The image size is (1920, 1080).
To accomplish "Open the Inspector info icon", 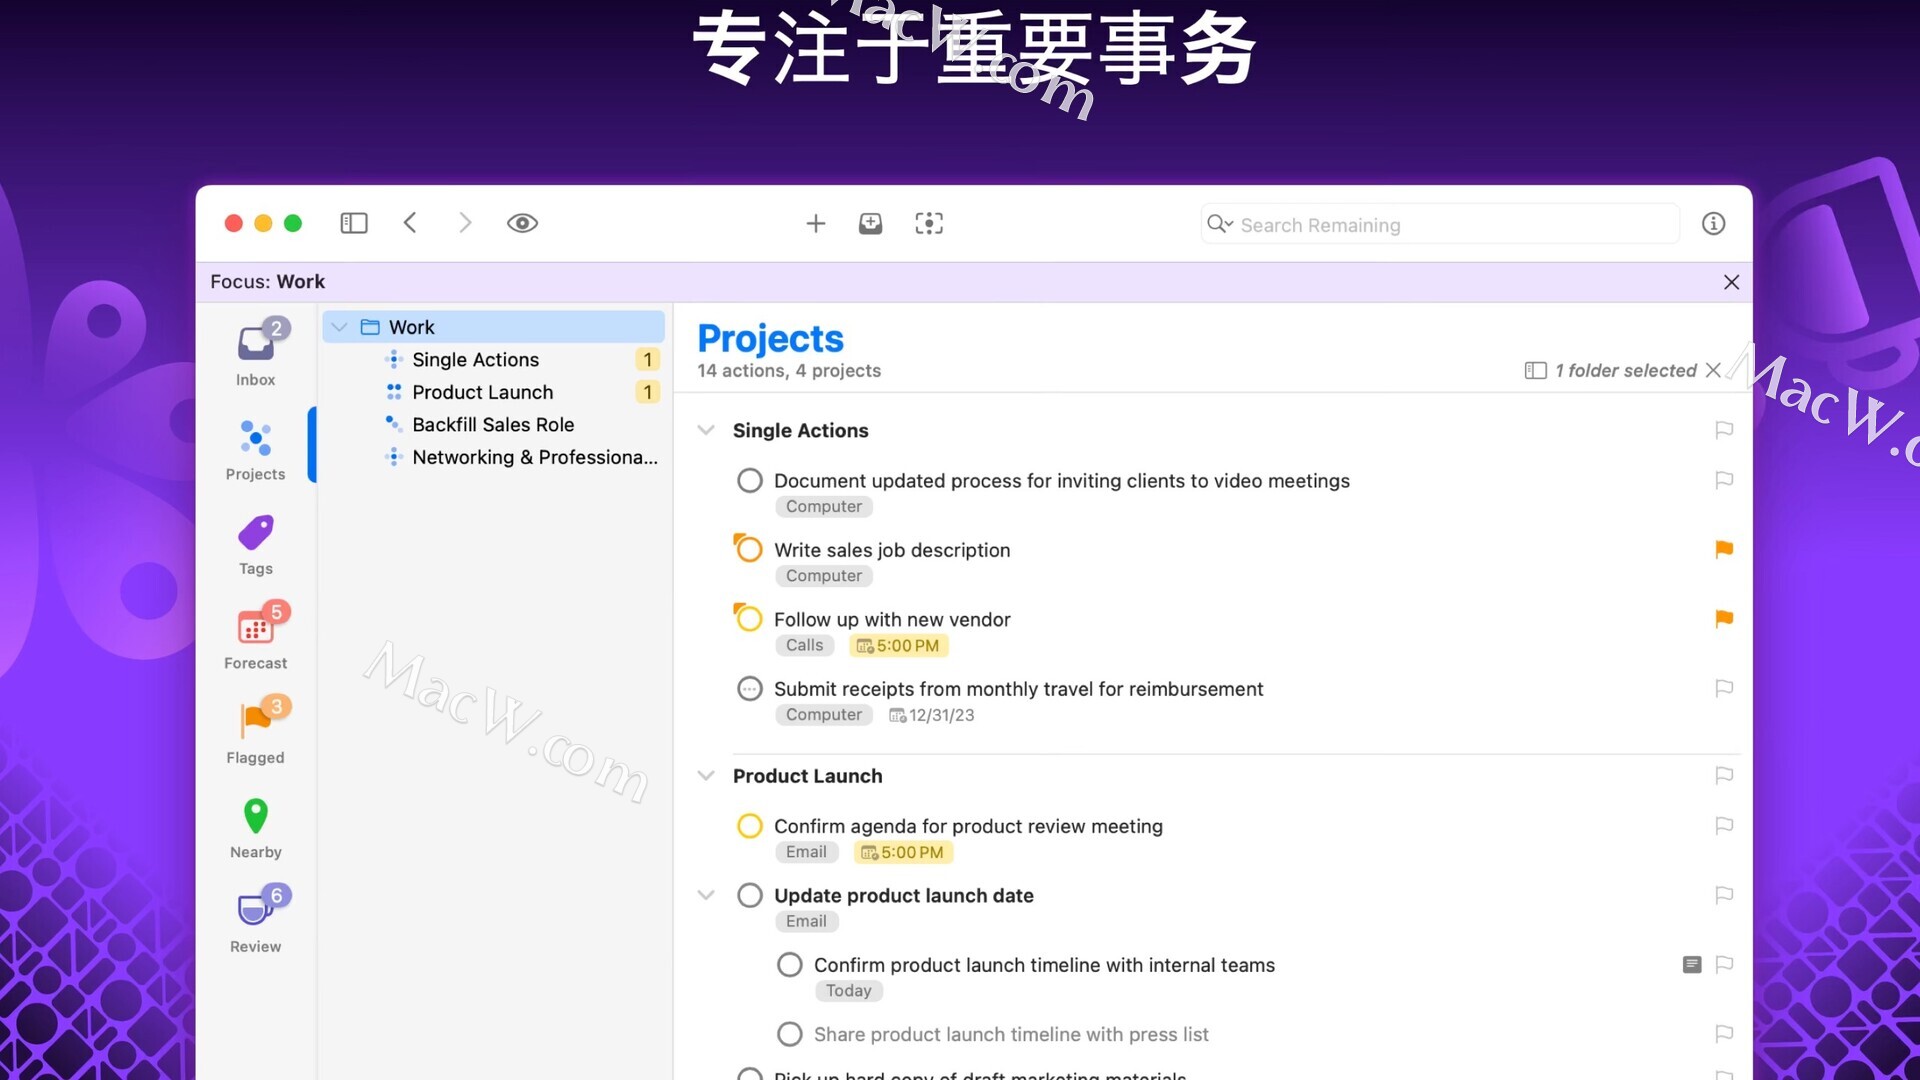I will pyautogui.click(x=1713, y=223).
